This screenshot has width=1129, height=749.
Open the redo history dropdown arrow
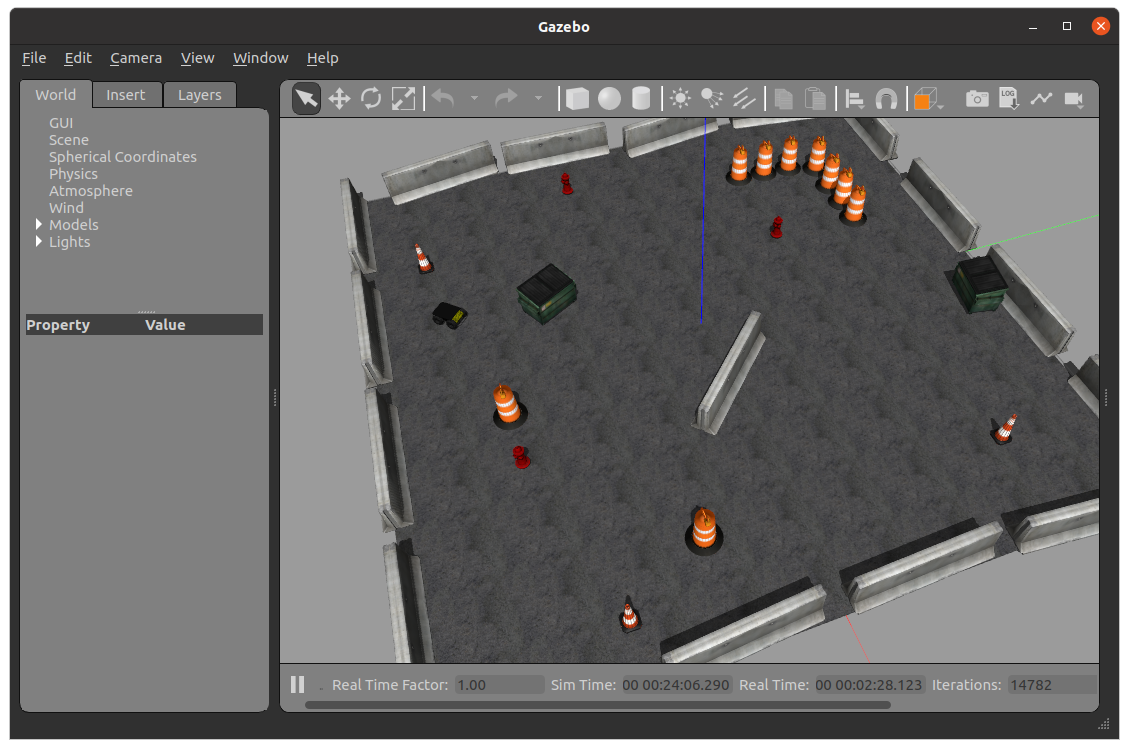(538, 99)
